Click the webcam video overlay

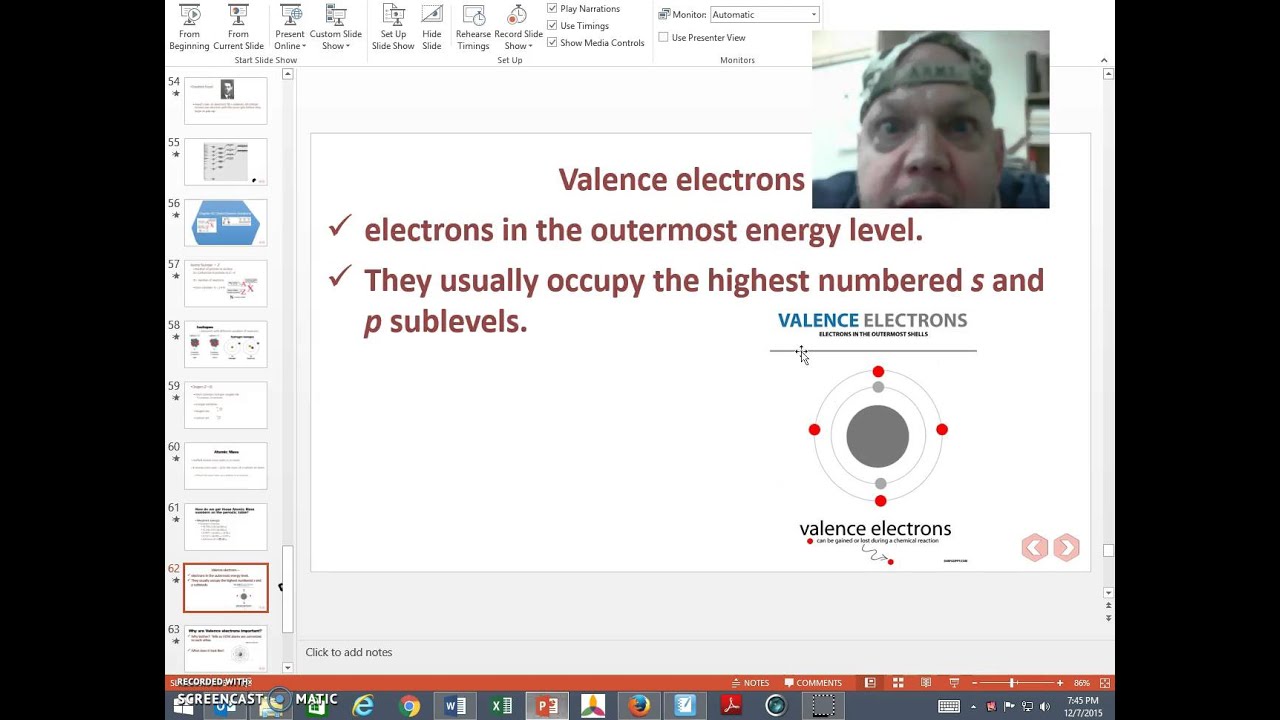coord(930,119)
